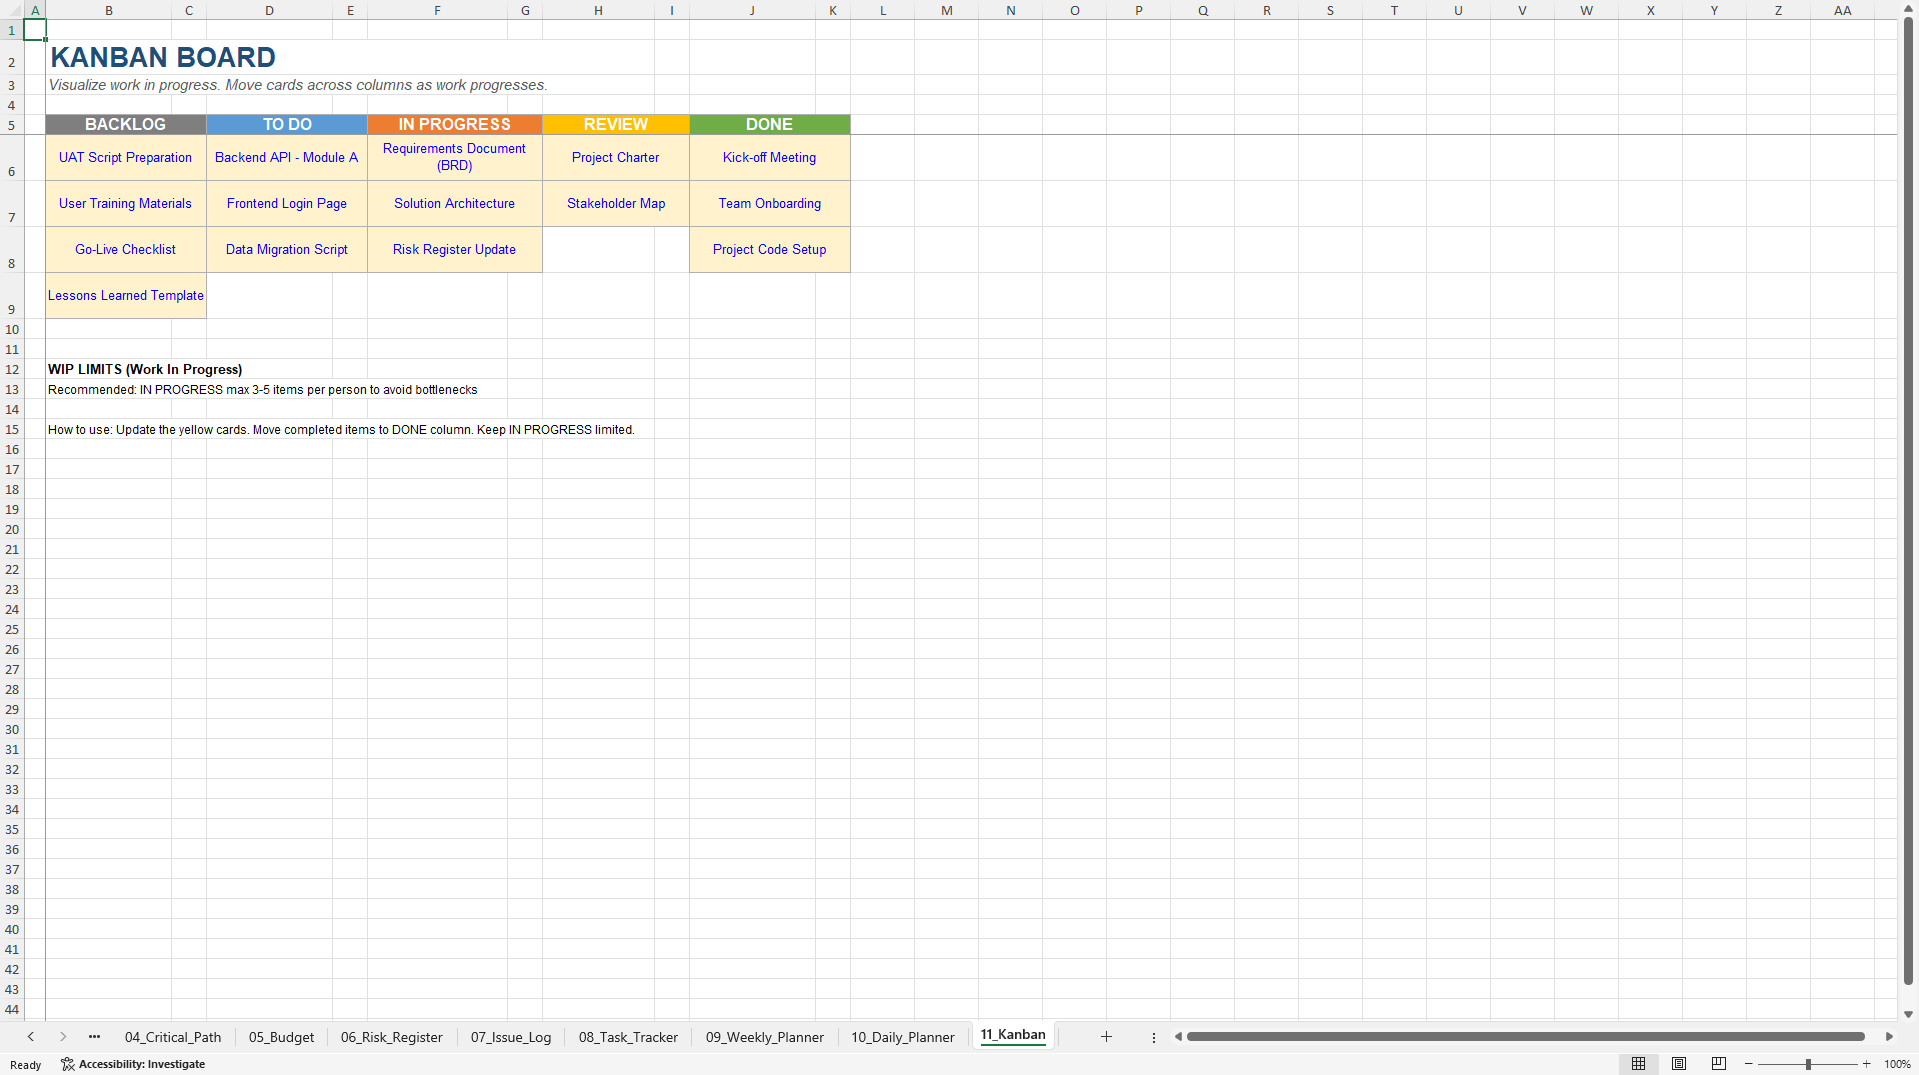1919x1075 pixels.
Task: Switch to the 07_Issue_Log sheet
Action: (x=511, y=1037)
